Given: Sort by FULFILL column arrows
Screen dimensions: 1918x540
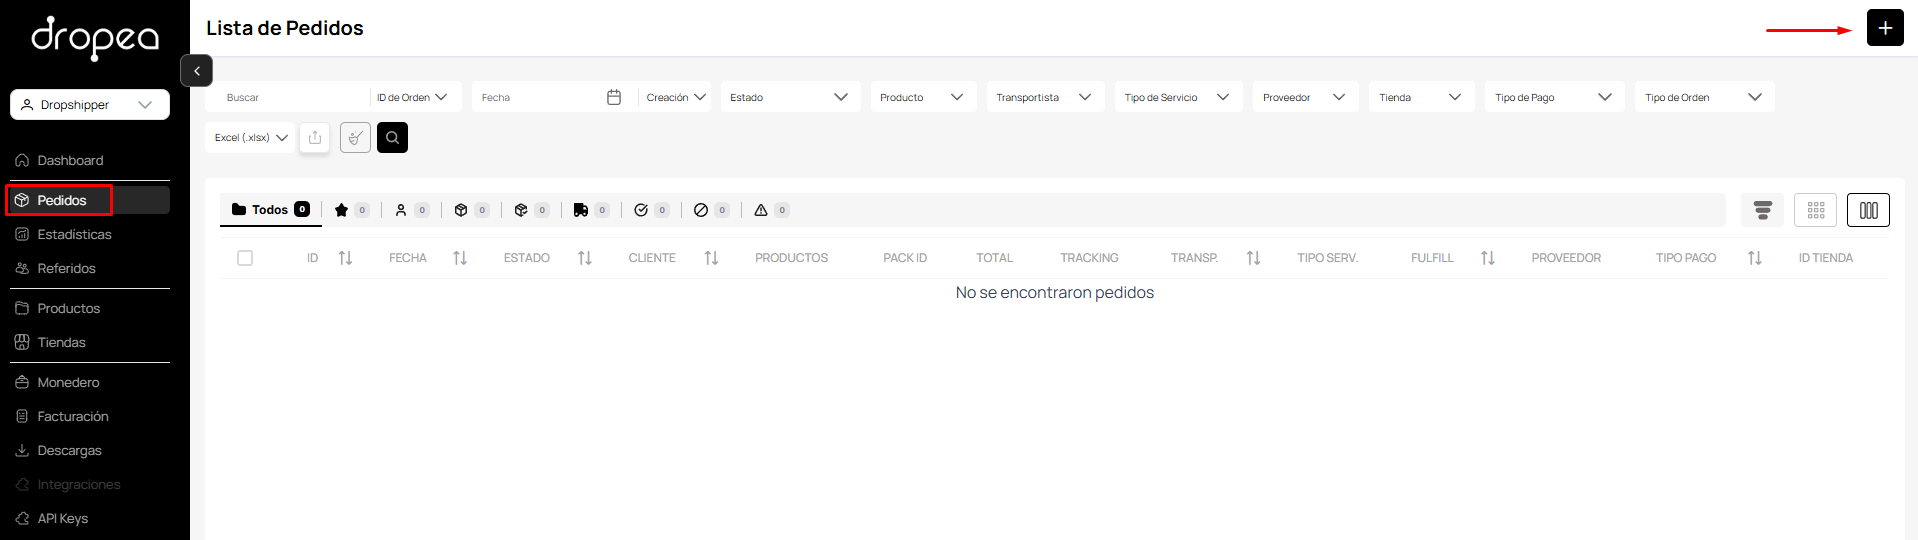Looking at the screenshot, I should click(x=1488, y=258).
